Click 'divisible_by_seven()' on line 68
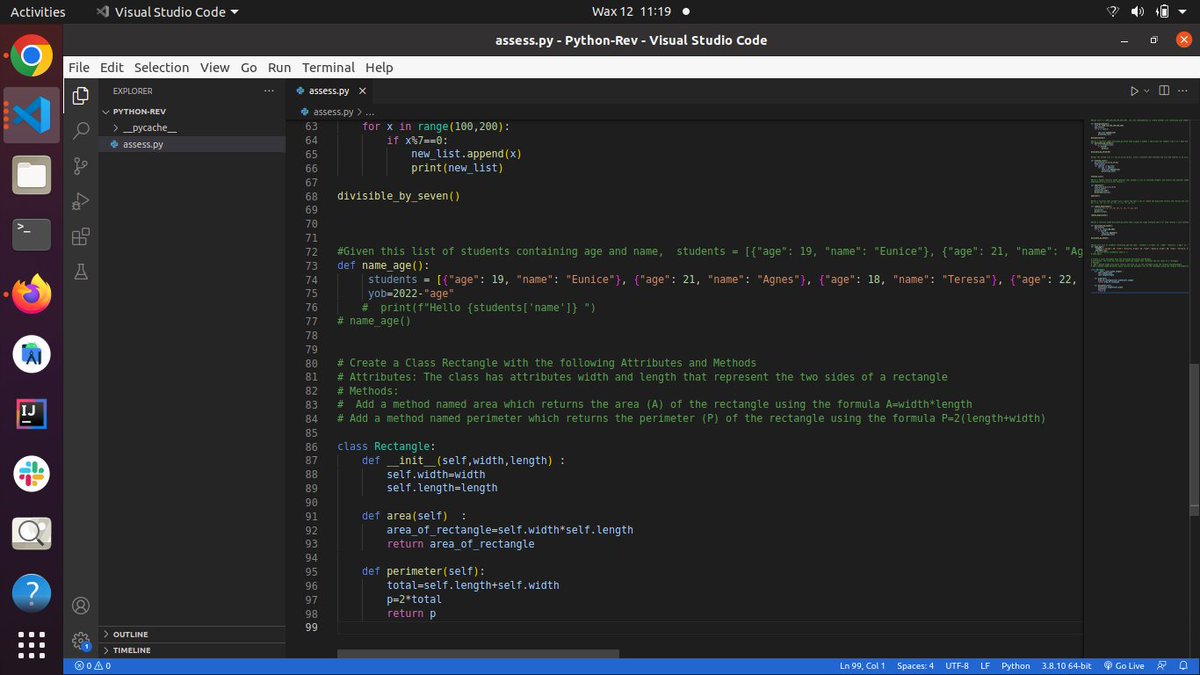Viewport: 1200px width, 675px height. click(398, 195)
